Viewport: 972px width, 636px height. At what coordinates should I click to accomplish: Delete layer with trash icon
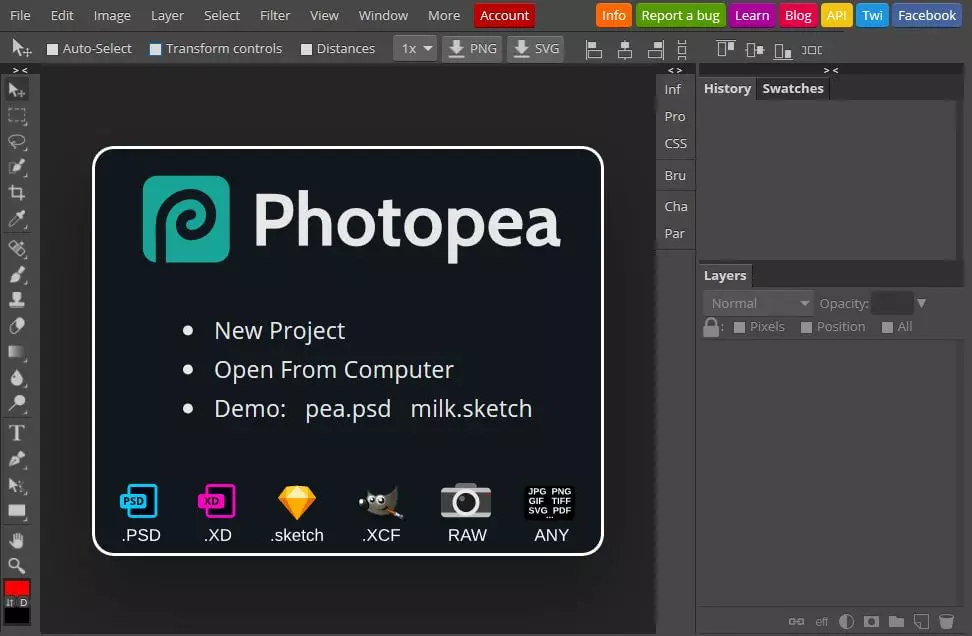947,621
